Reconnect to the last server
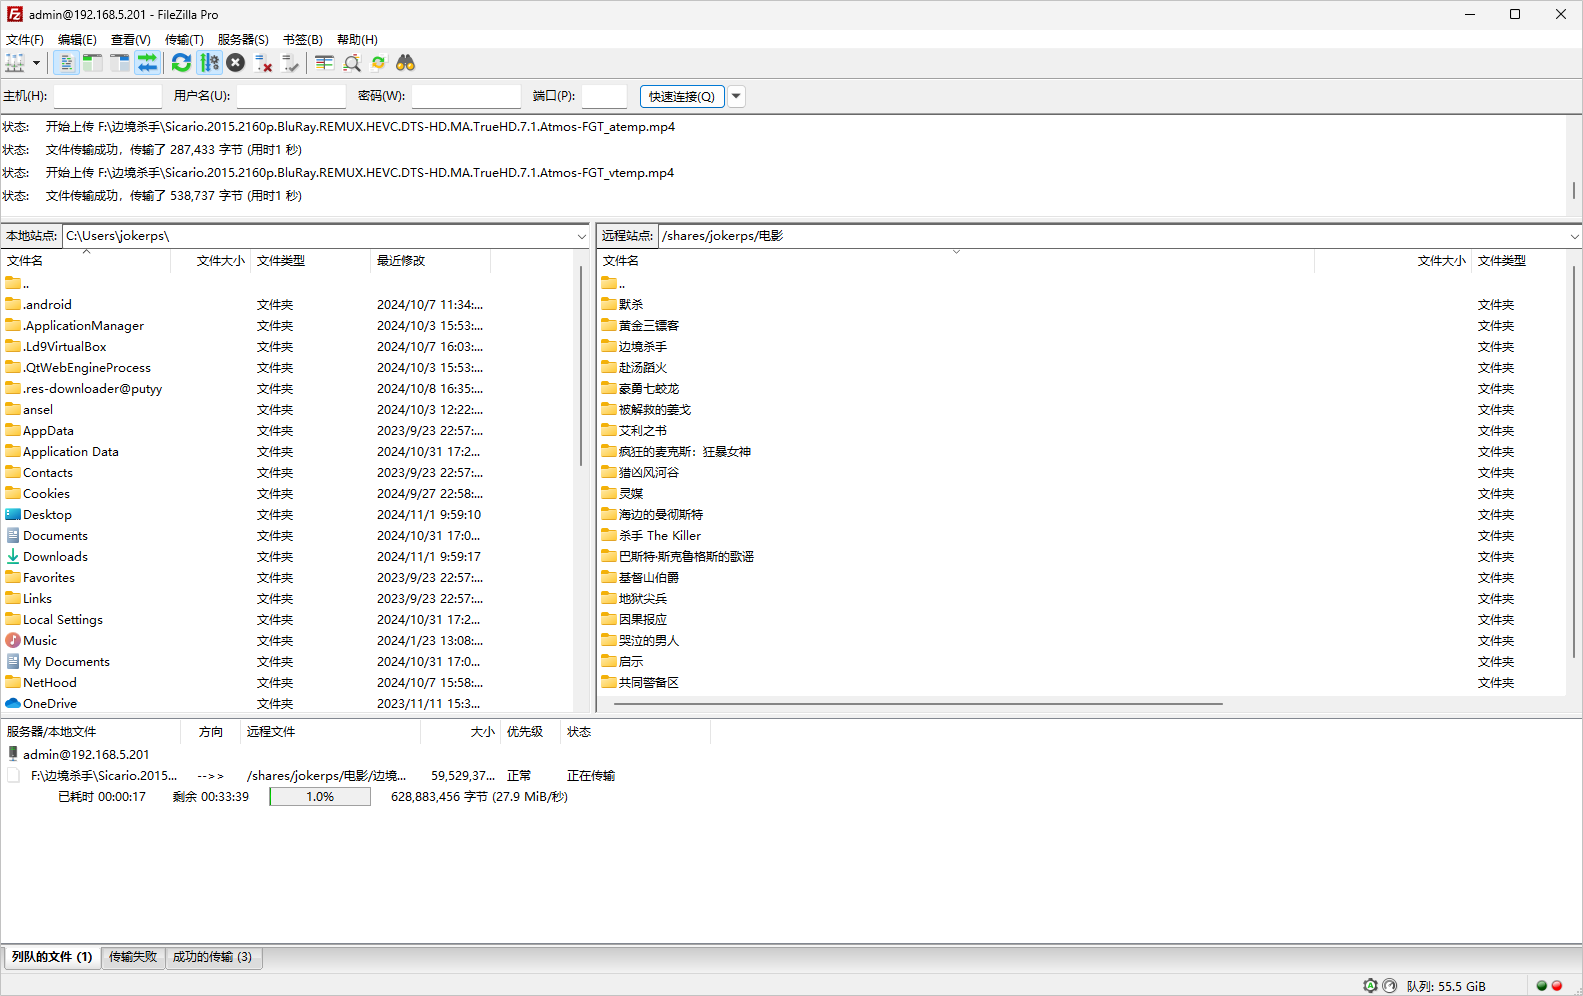 [291, 63]
